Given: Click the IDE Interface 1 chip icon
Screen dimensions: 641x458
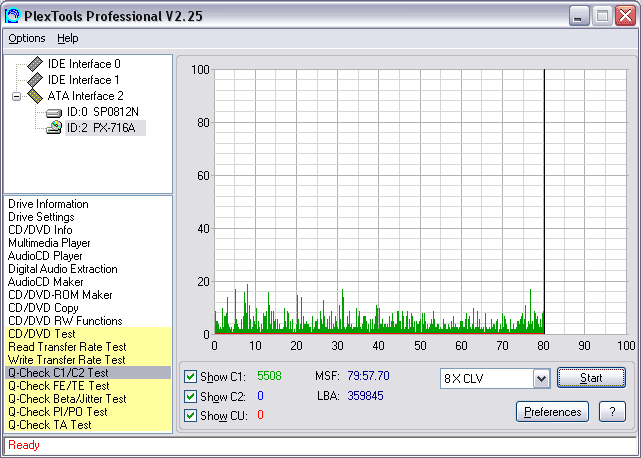Looking at the screenshot, I should click(35, 80).
